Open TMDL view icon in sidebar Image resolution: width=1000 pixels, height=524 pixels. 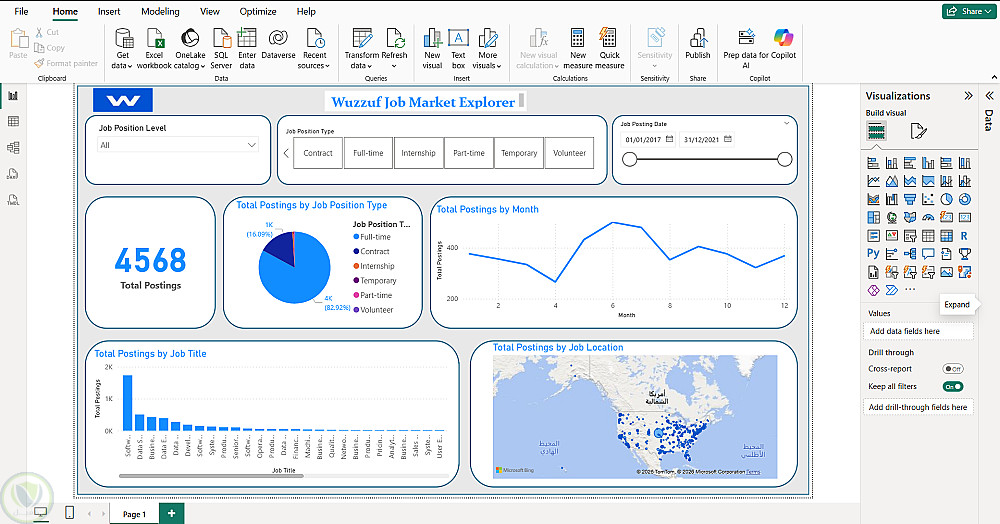pos(13,200)
